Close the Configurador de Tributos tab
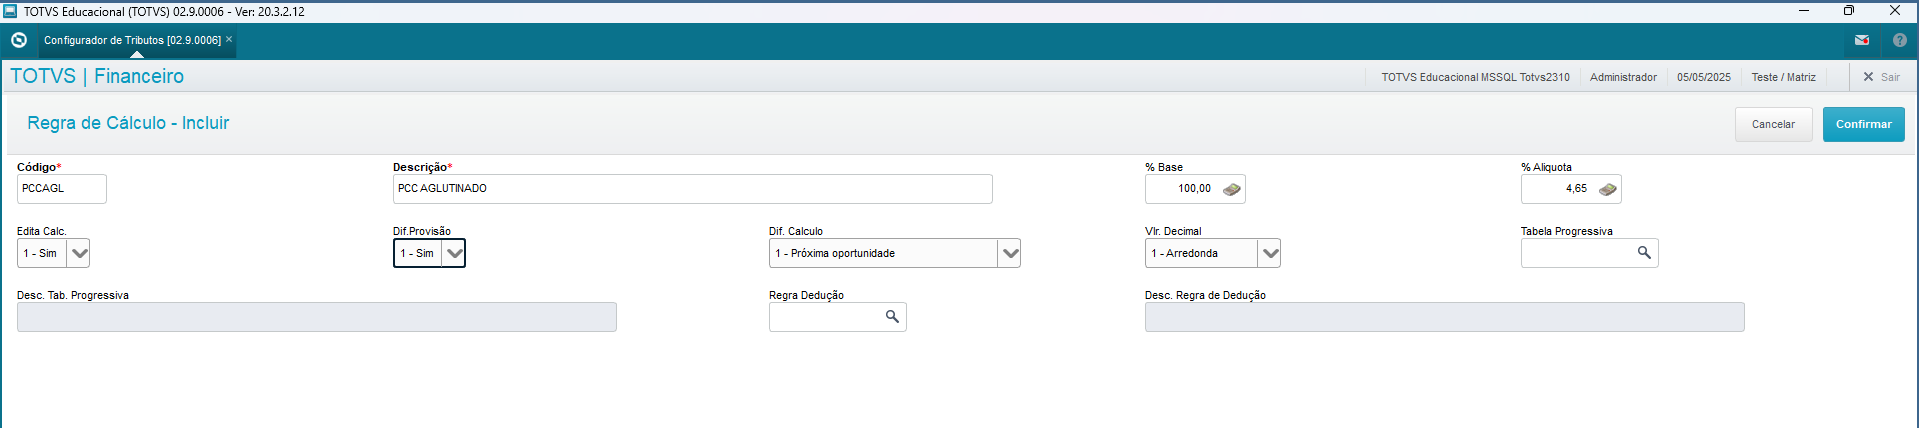The height and width of the screenshot is (428, 1919). pyautogui.click(x=229, y=40)
